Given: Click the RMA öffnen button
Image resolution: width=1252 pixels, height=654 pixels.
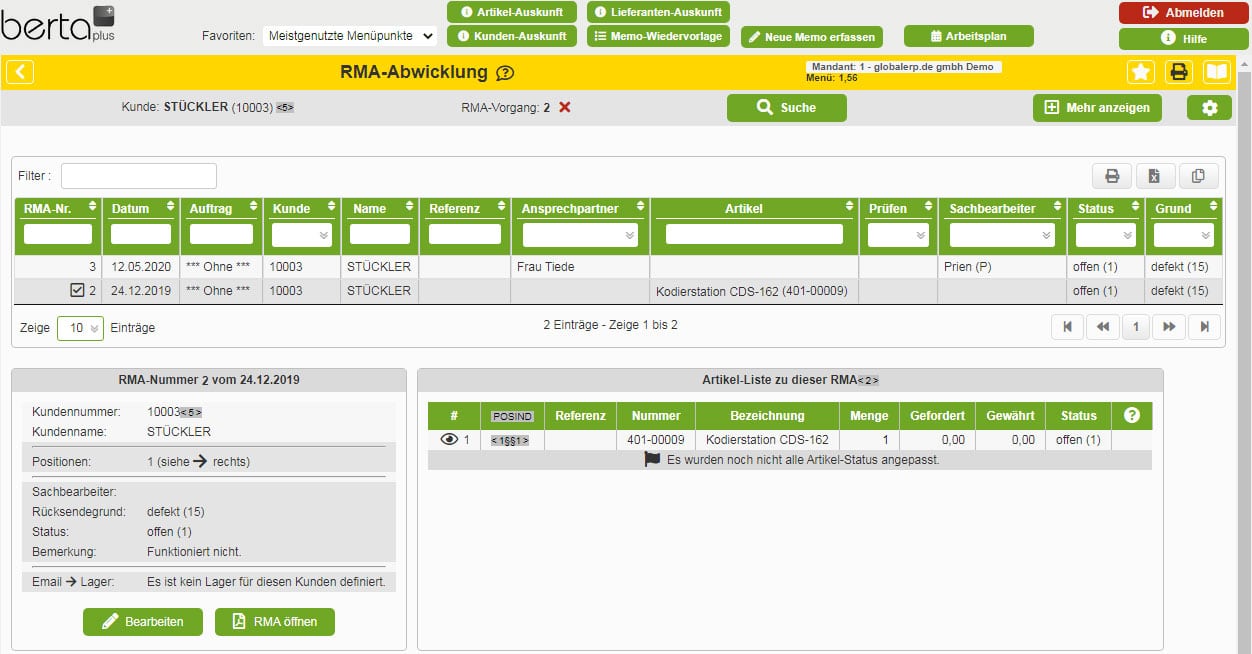Looking at the screenshot, I should tap(275, 622).
